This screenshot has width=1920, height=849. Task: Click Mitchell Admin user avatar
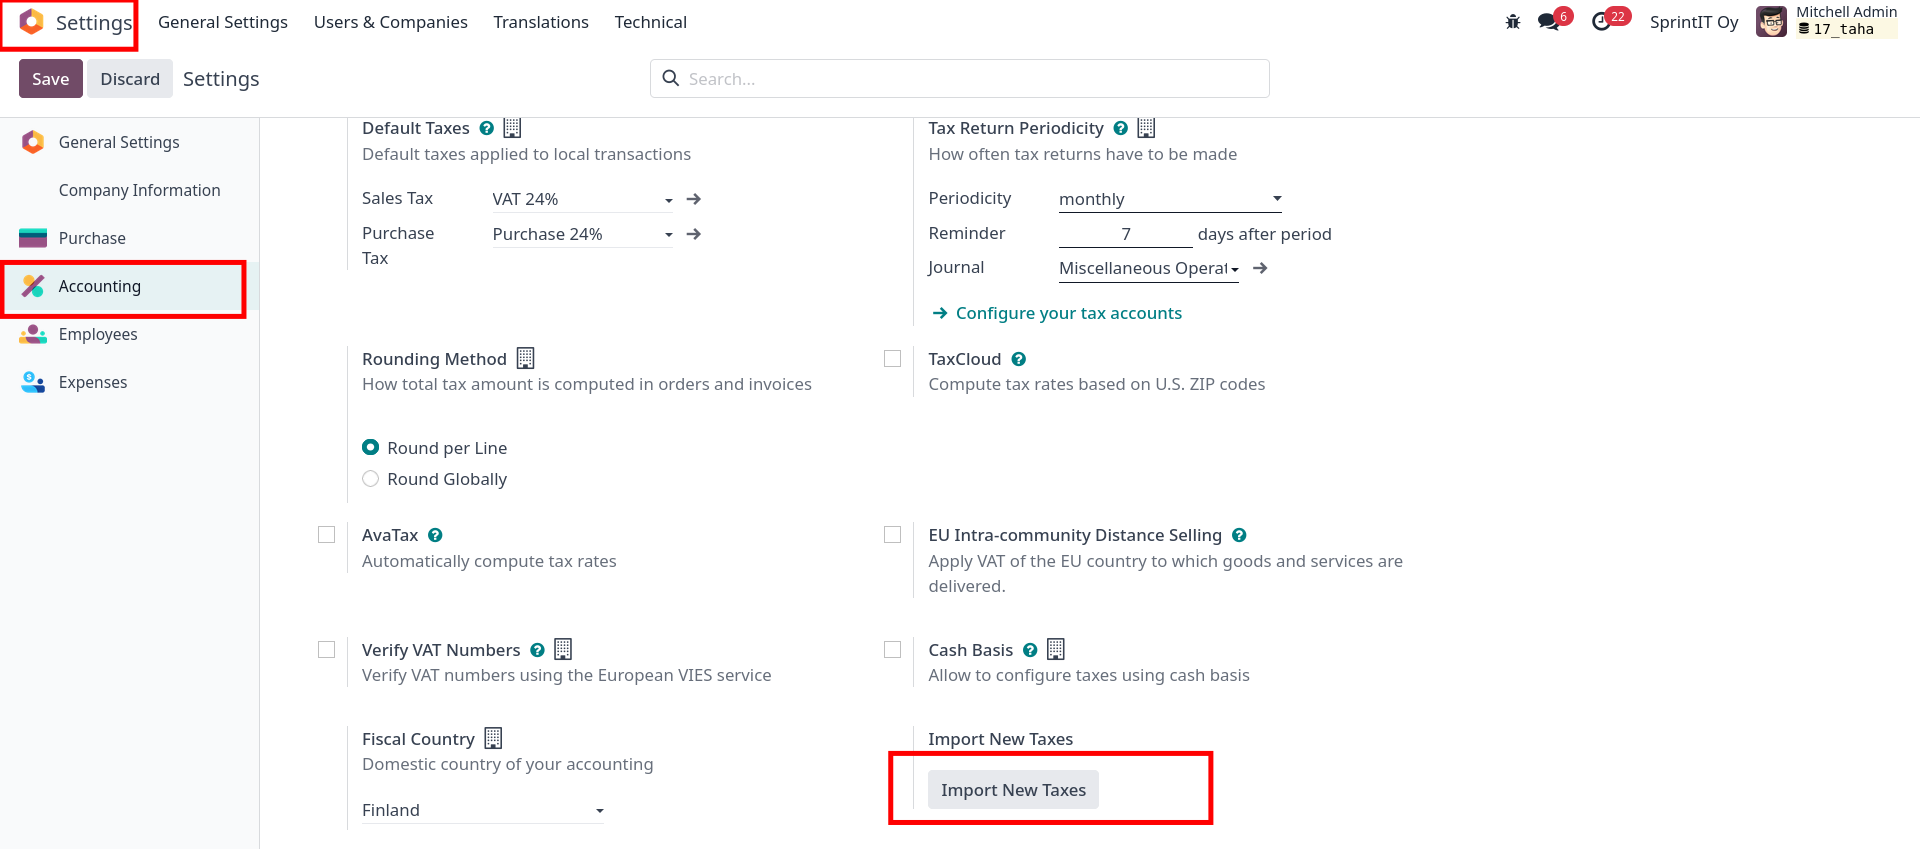pyautogui.click(x=1771, y=22)
